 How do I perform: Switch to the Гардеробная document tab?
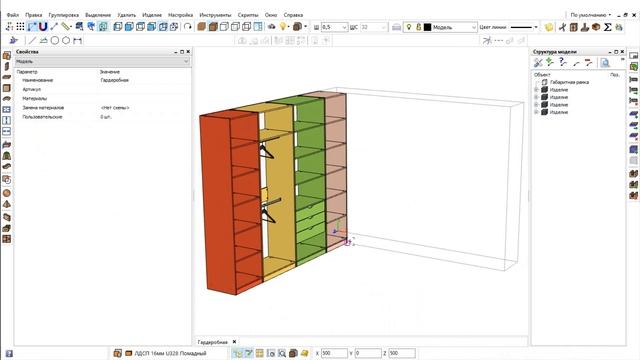pyautogui.click(x=212, y=342)
